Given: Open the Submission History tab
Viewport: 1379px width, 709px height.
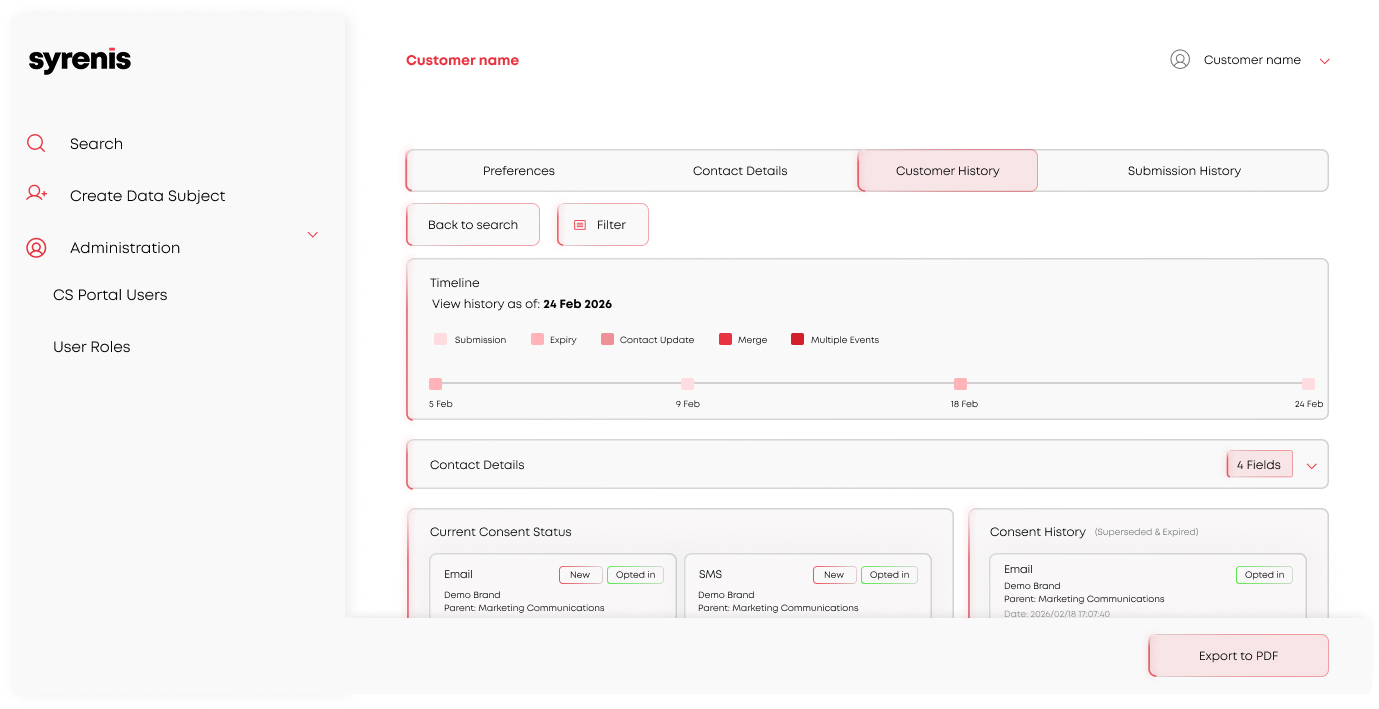Looking at the screenshot, I should pyautogui.click(x=1184, y=170).
